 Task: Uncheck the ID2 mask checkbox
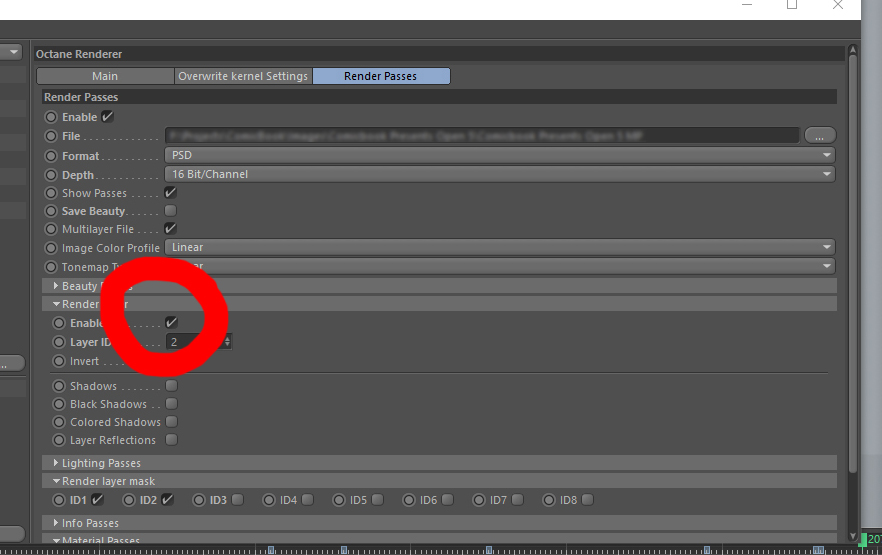(x=168, y=499)
